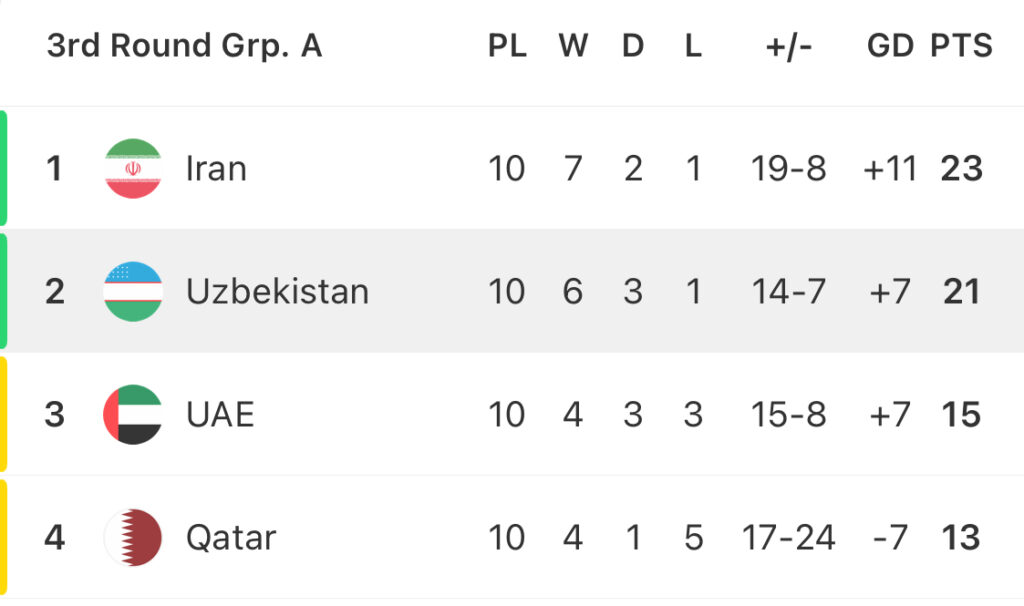Select the PTS column header

(x=961, y=46)
